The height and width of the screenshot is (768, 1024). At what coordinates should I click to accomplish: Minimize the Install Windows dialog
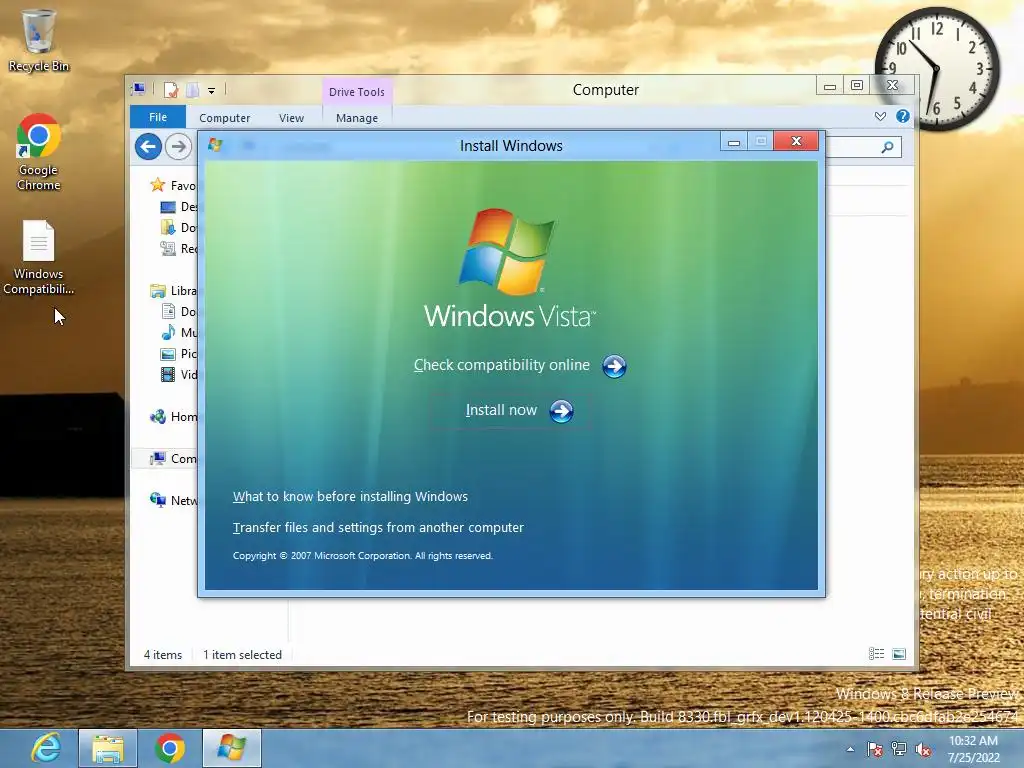734,142
